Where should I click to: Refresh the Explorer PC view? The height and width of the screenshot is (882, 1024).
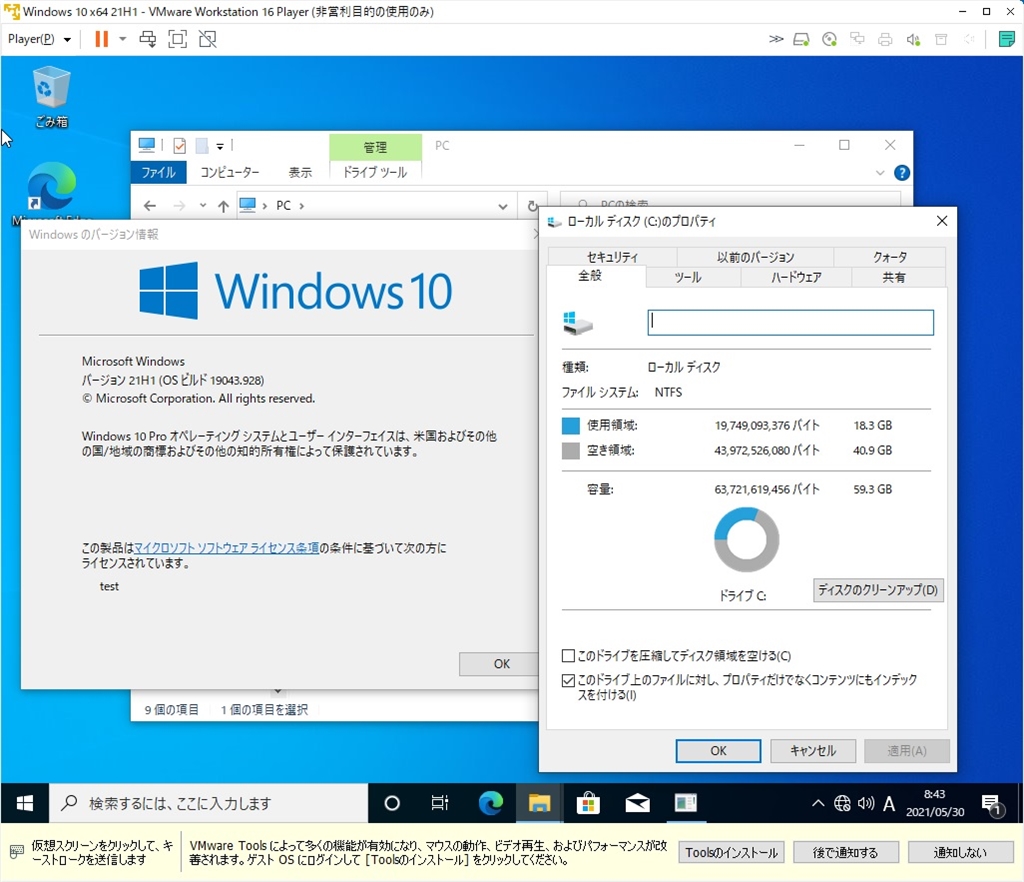[x=532, y=206]
